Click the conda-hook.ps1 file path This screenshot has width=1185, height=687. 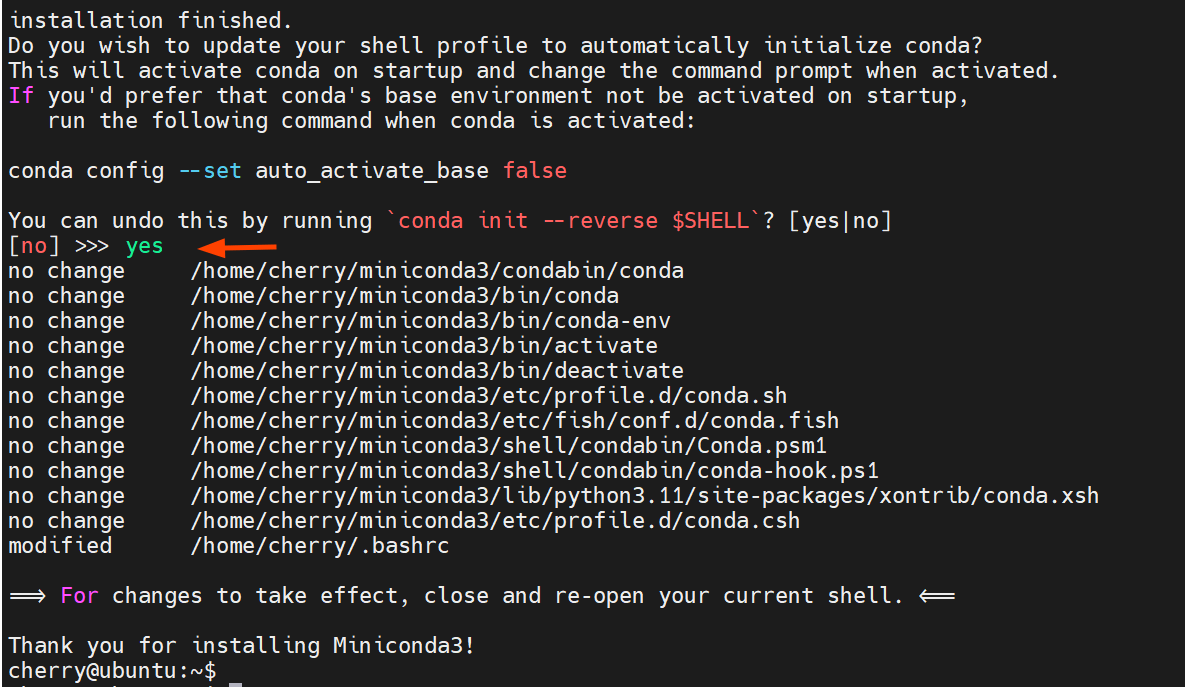click(x=534, y=471)
